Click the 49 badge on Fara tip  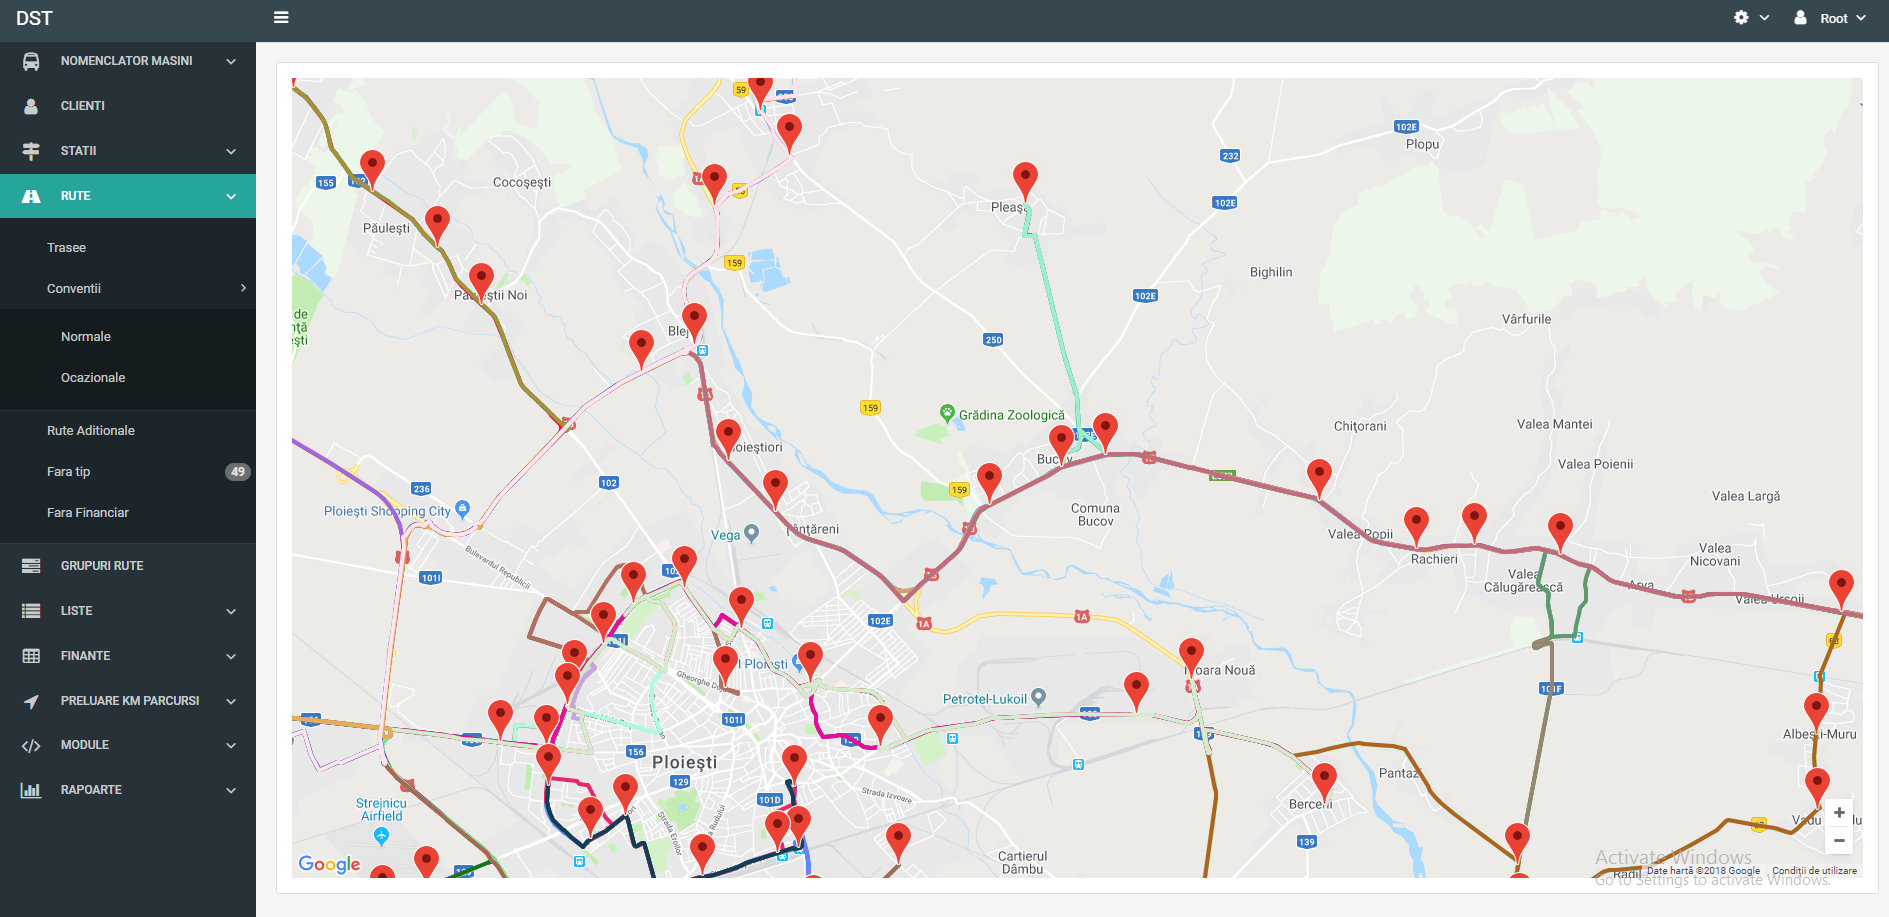point(237,472)
